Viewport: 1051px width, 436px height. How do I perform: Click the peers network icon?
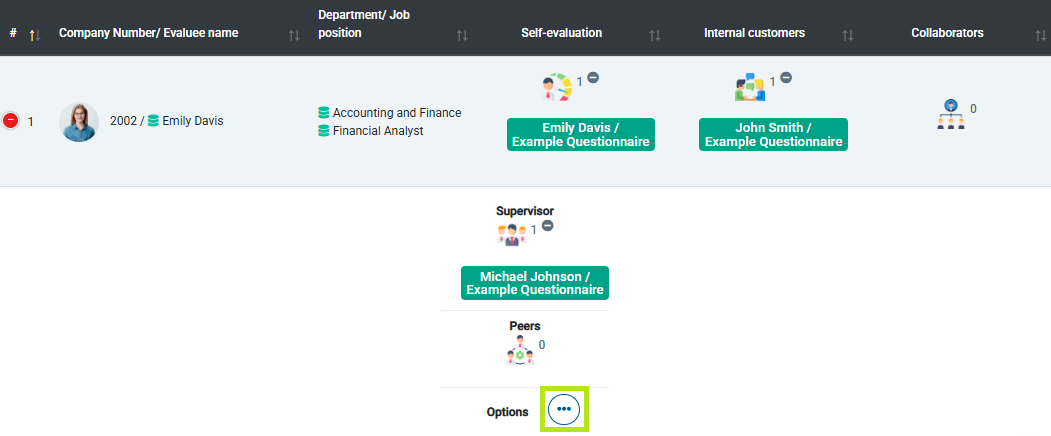point(520,350)
